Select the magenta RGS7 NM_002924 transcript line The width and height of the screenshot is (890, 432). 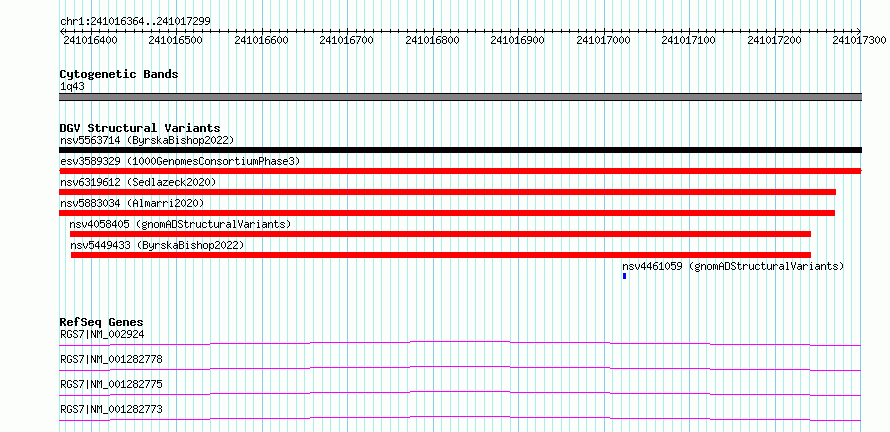(460, 343)
